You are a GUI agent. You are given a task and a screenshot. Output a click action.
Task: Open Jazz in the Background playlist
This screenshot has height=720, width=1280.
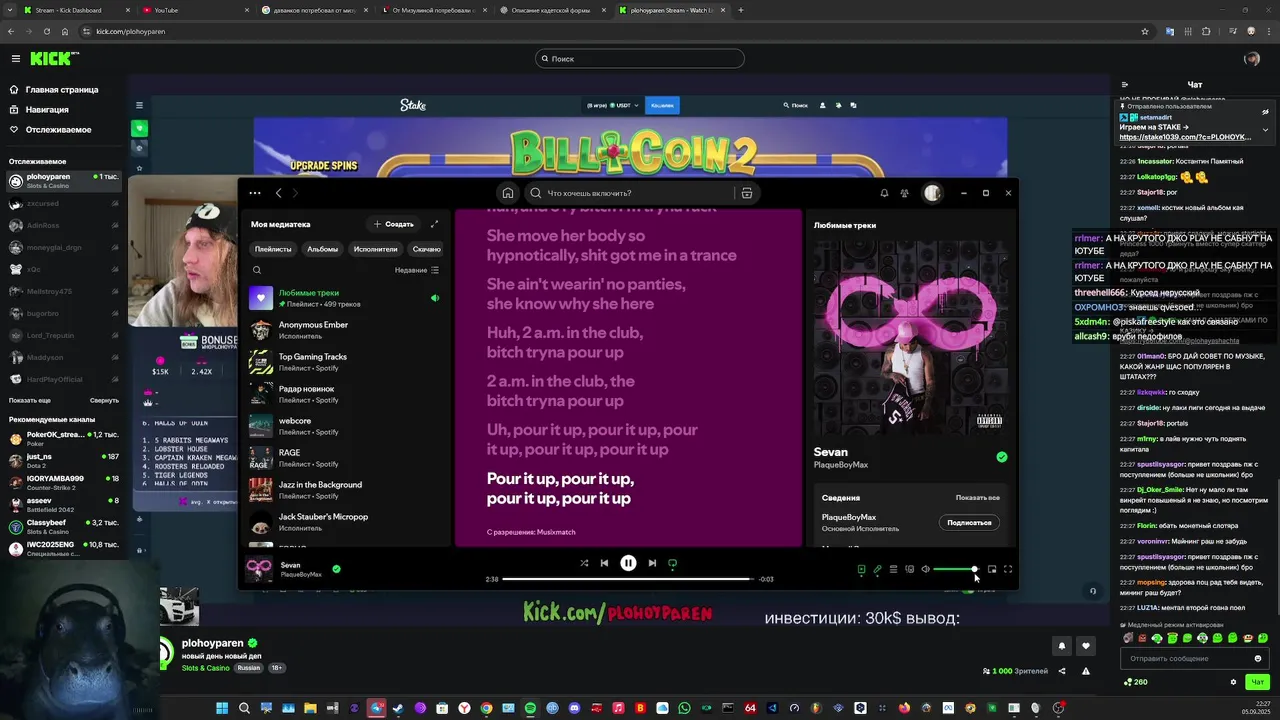[x=345, y=489]
